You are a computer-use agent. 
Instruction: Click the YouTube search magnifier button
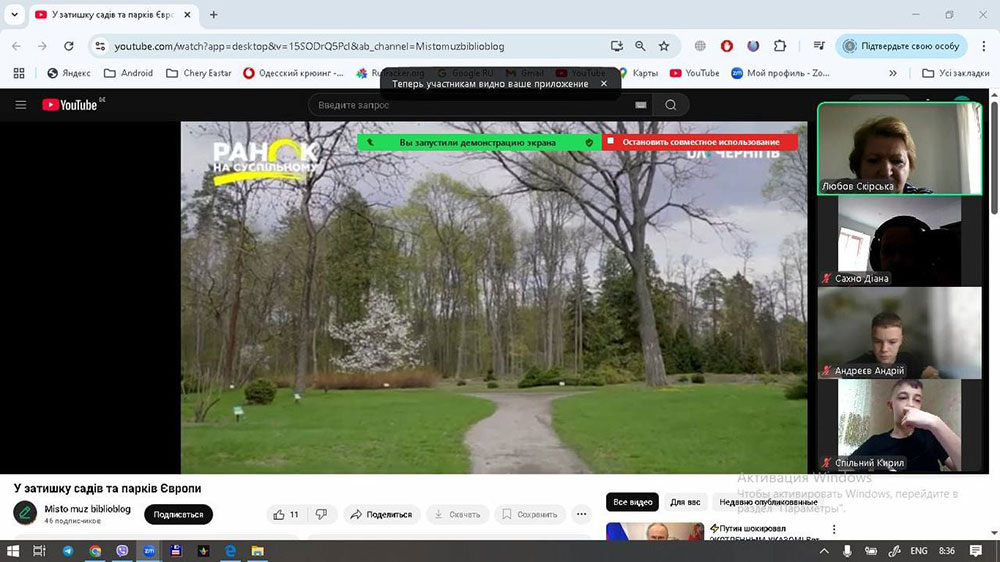point(670,105)
